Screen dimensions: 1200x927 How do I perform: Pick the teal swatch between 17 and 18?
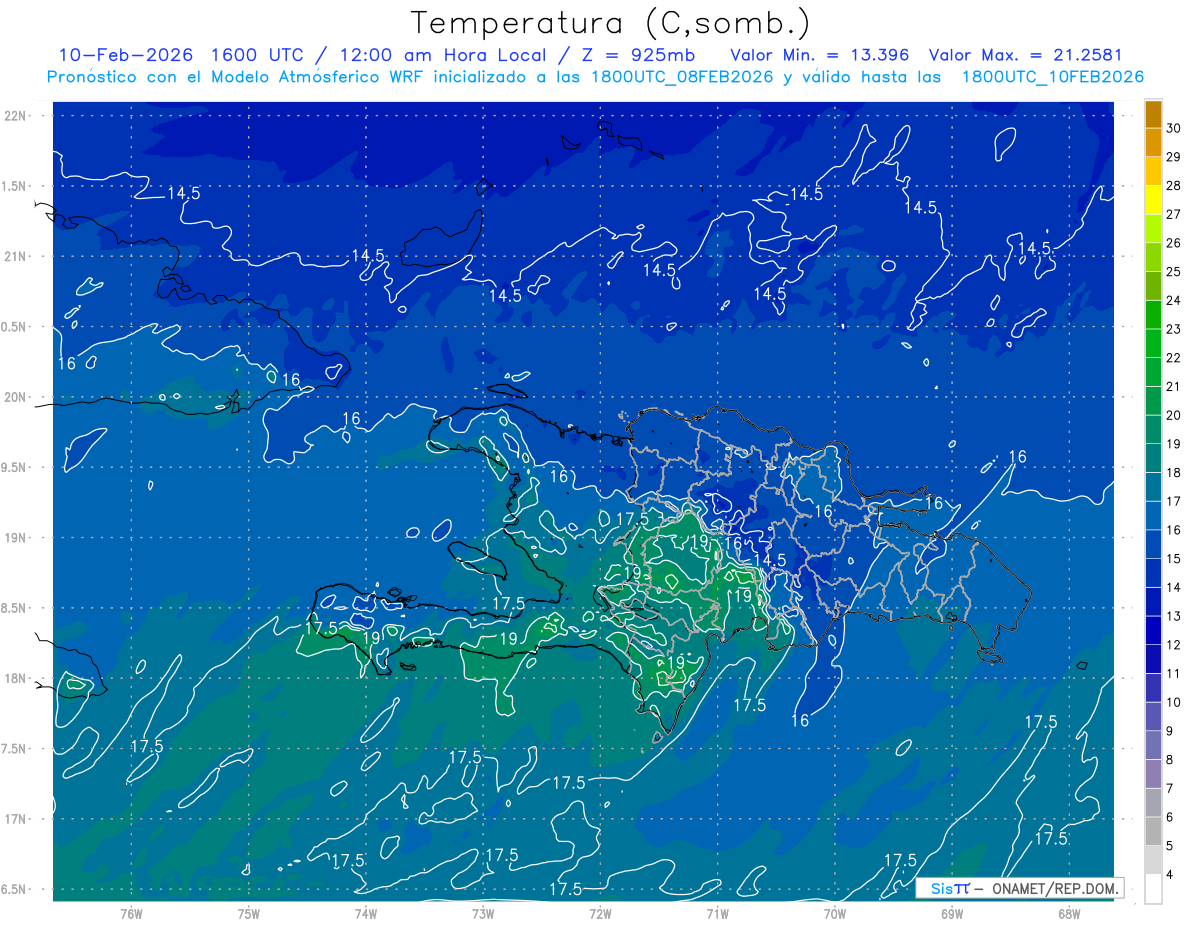pos(1153,487)
